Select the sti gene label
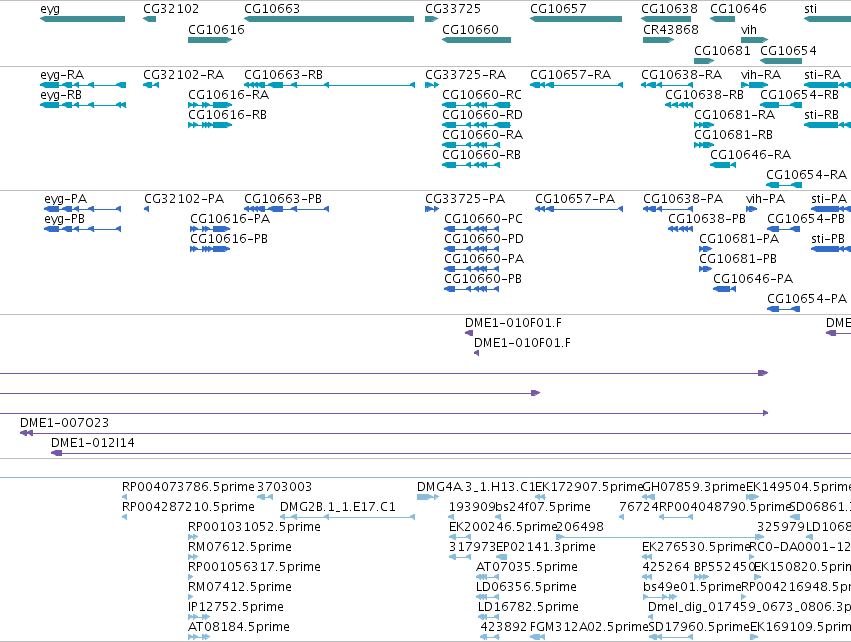 point(810,9)
